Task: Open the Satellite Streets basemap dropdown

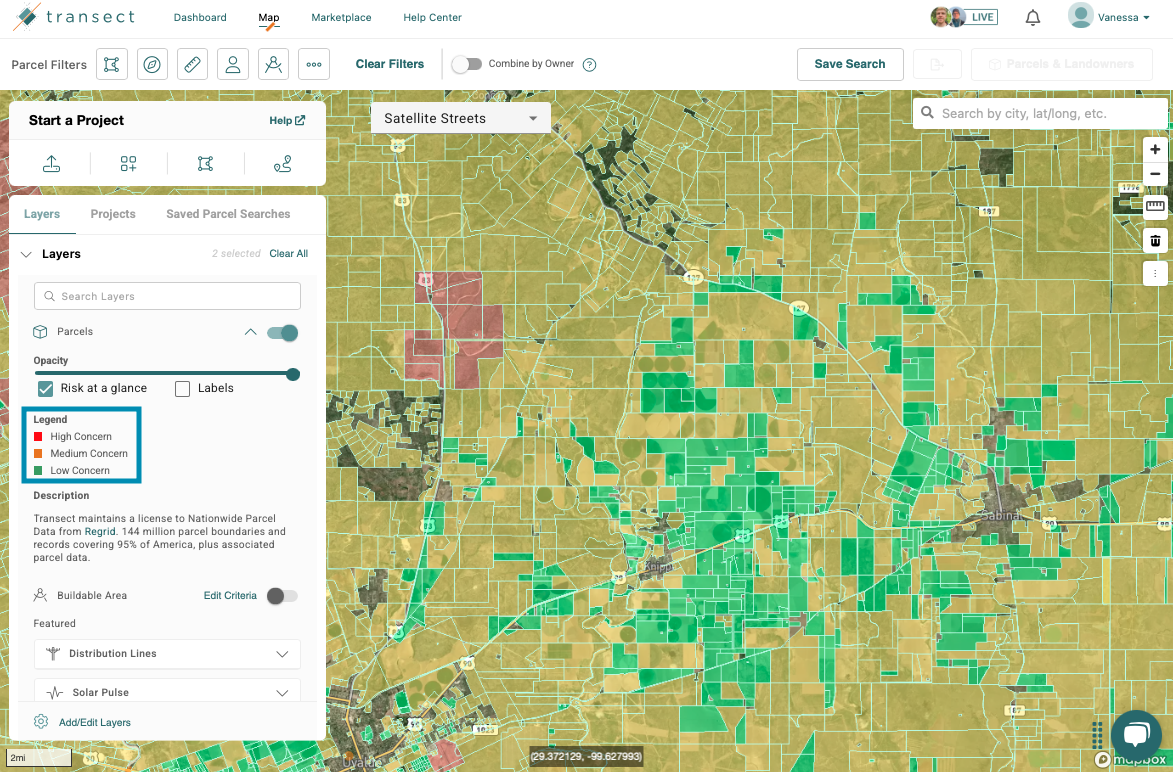Action: point(460,118)
